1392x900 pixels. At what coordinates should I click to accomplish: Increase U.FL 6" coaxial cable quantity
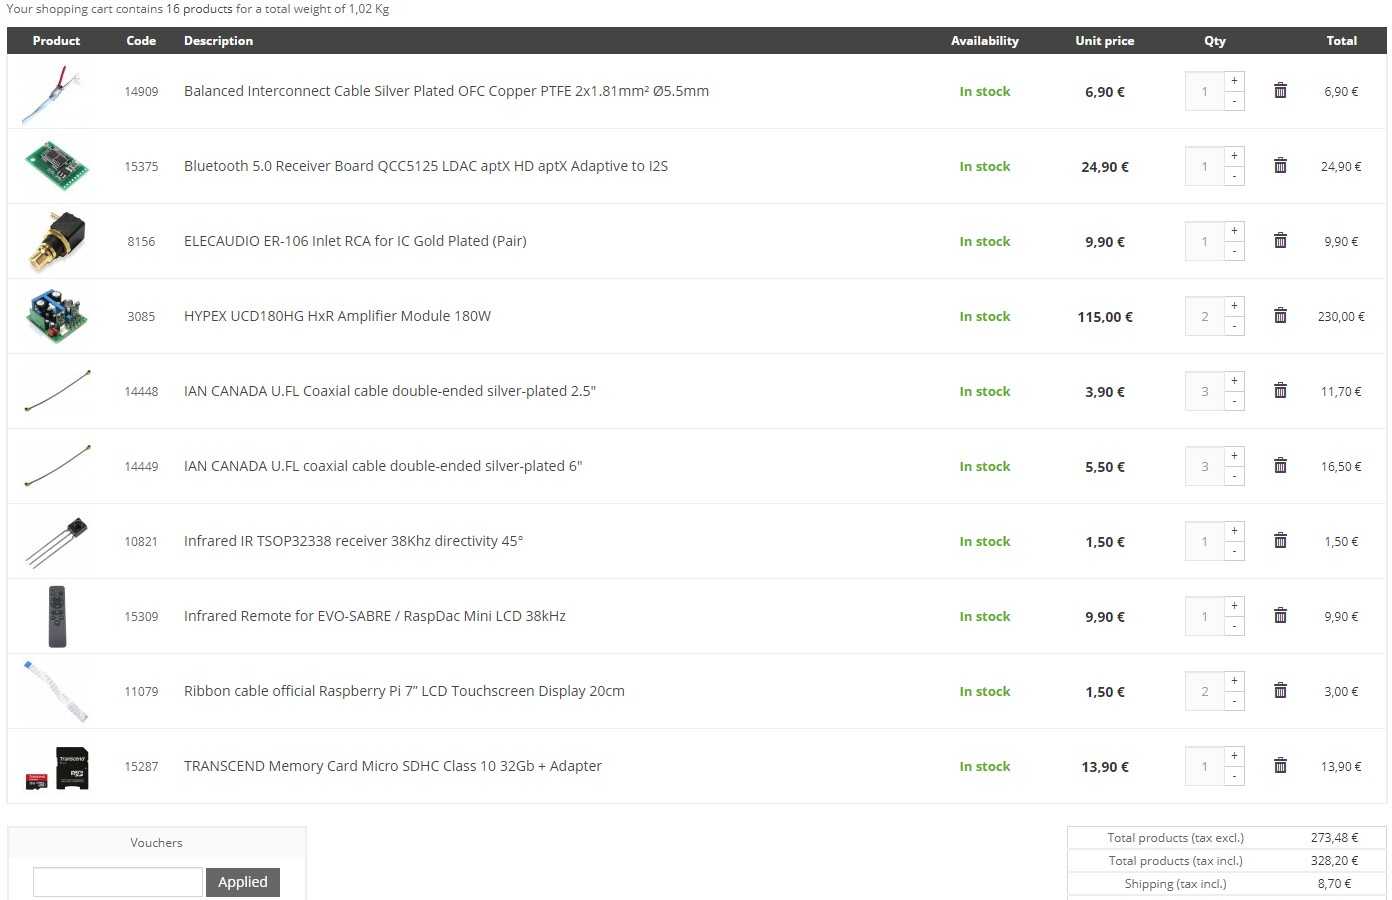click(x=1234, y=456)
